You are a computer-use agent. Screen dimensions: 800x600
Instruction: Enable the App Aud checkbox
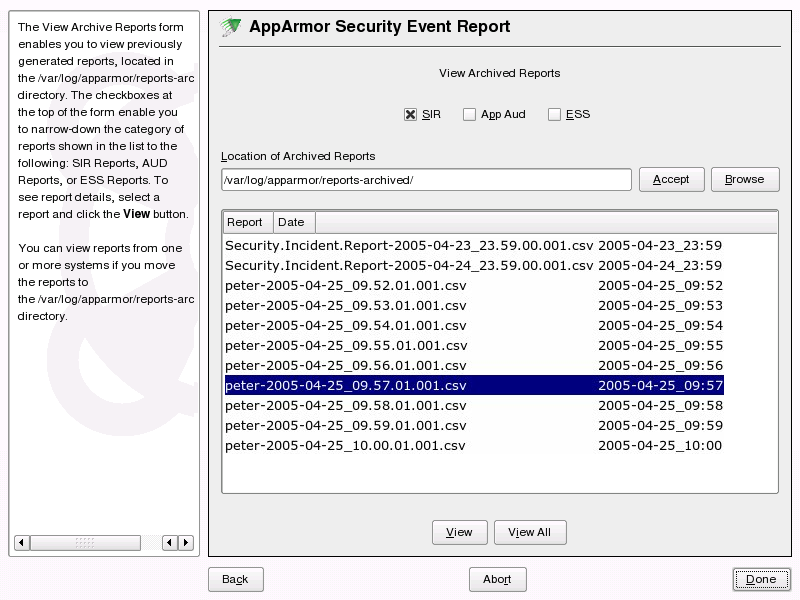click(469, 114)
